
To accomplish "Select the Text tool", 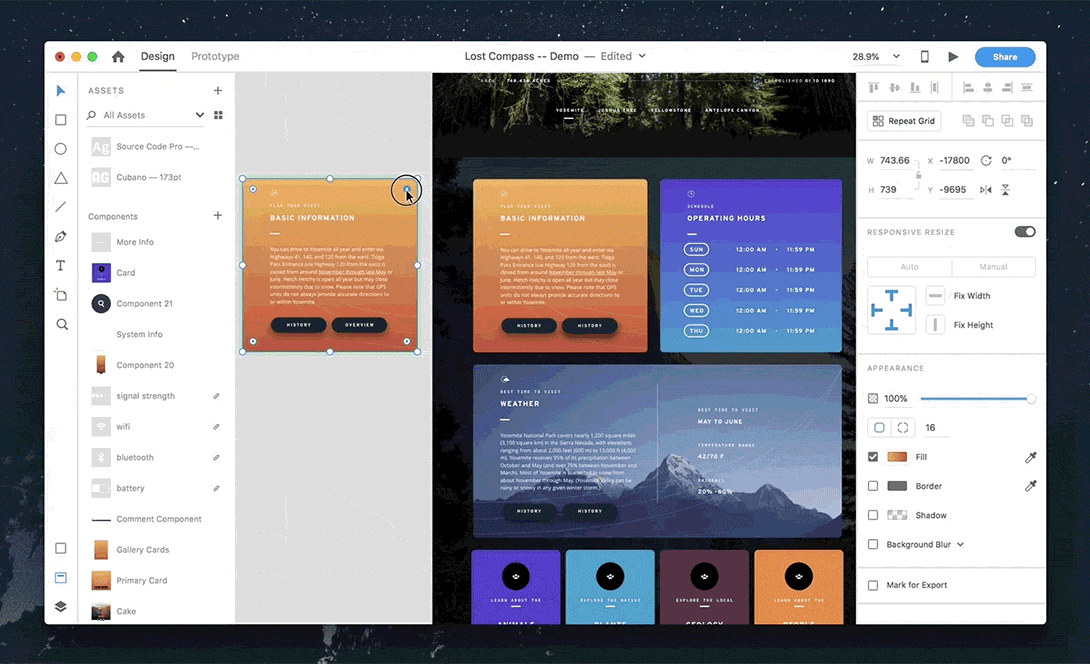I will coord(60,266).
